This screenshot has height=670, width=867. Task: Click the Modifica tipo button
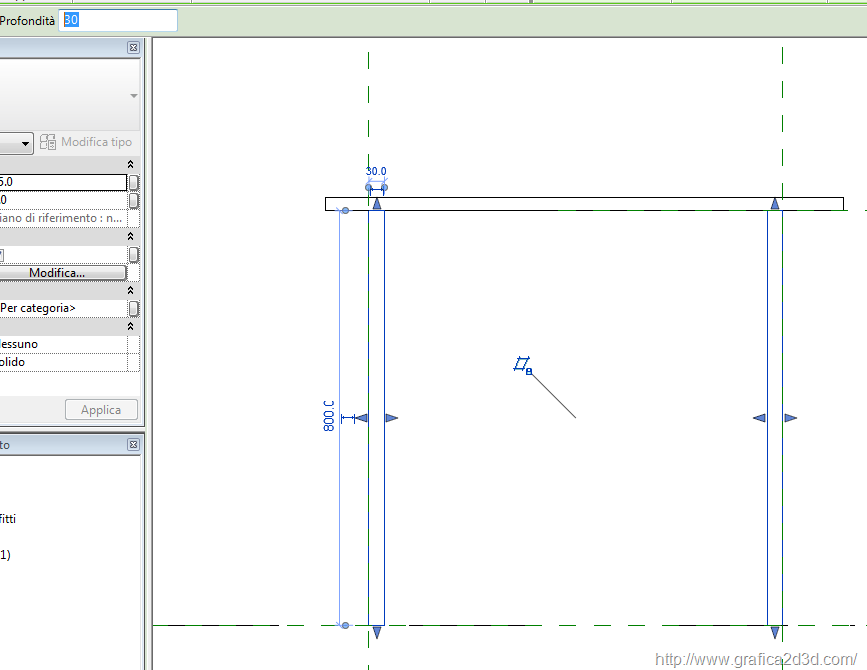[x=86, y=143]
